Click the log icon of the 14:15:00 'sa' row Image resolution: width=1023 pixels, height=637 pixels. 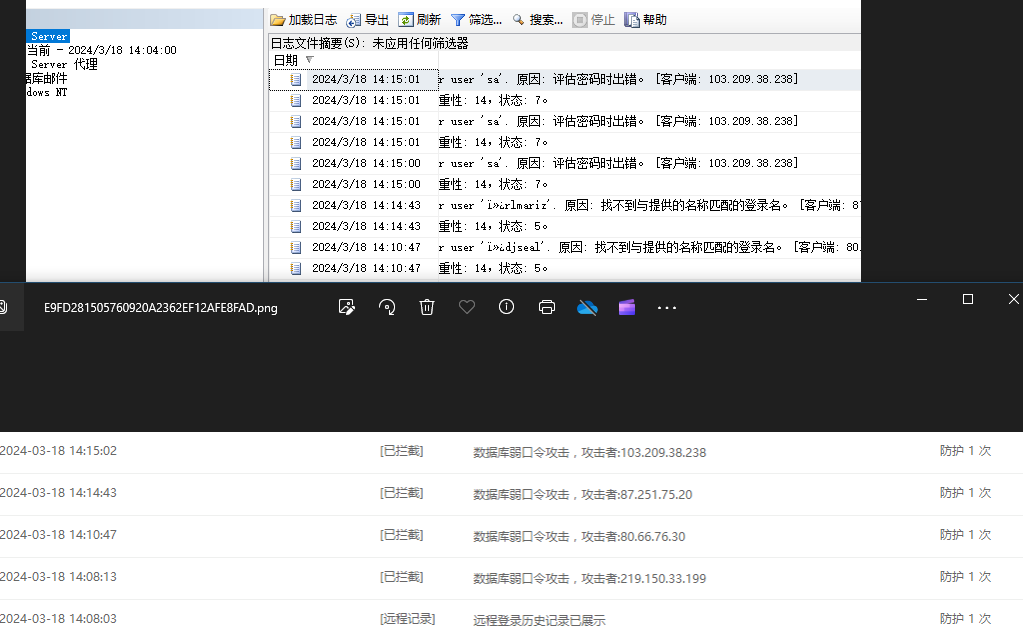(296, 163)
